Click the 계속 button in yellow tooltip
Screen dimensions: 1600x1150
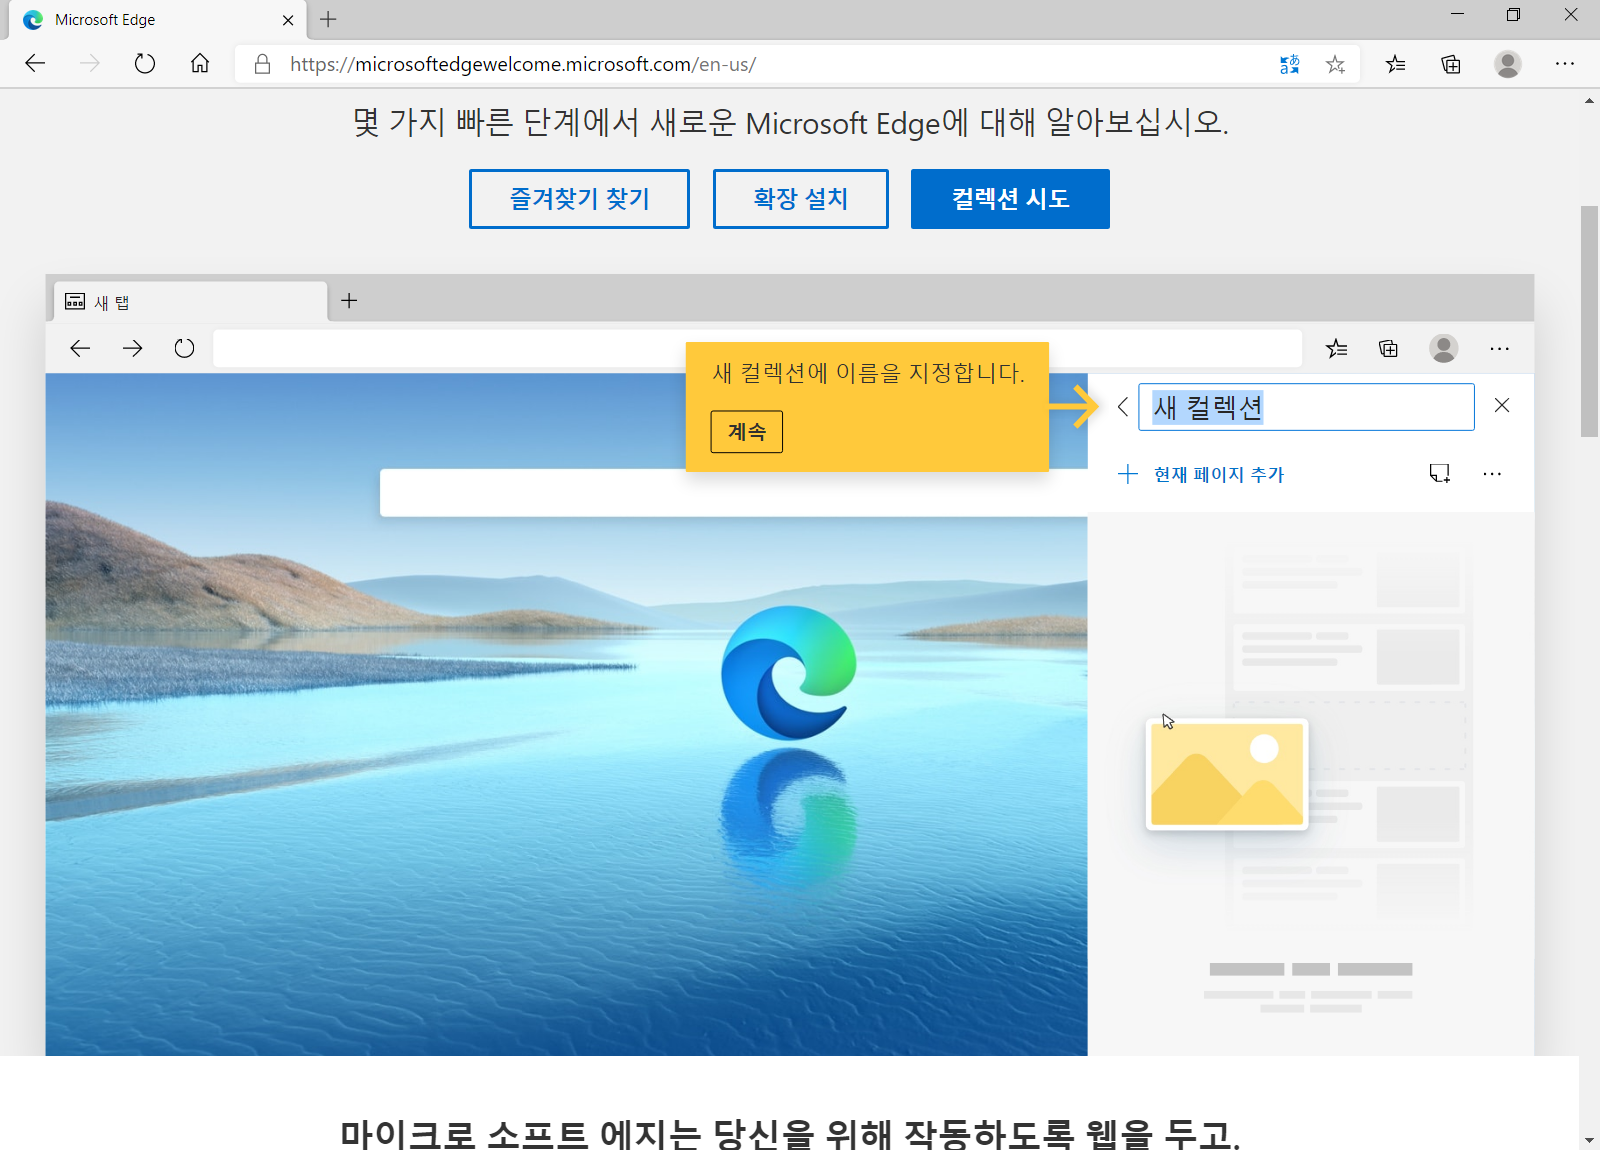point(747,432)
